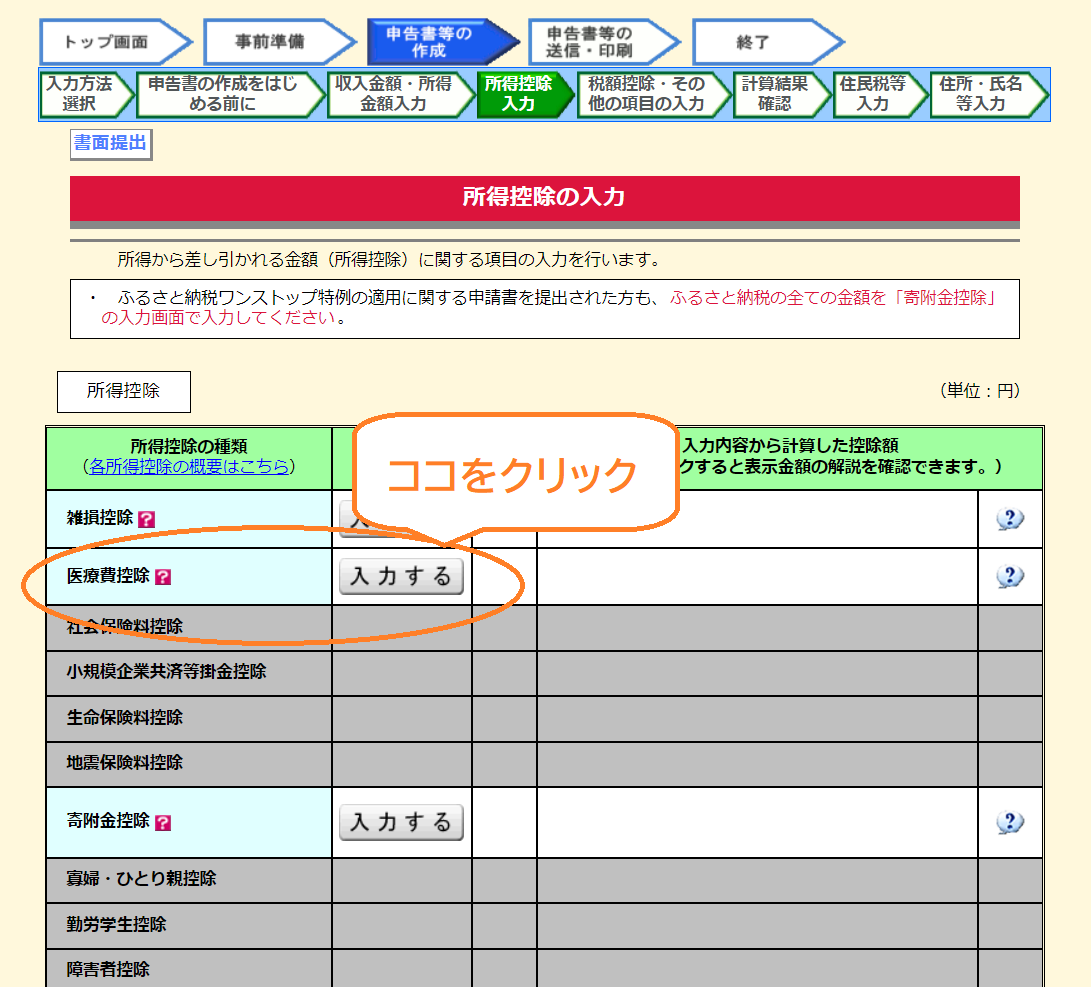Open the help balloon in the 雑損控除 row
Screen dimensions: 1091x987
tap(1010, 519)
